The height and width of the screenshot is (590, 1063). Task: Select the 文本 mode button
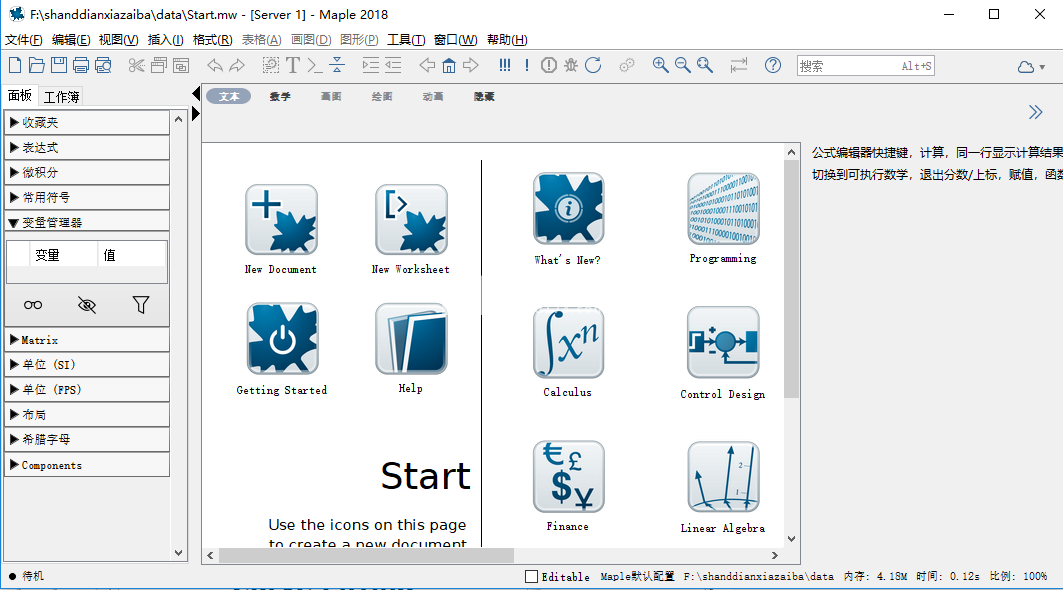coord(229,96)
